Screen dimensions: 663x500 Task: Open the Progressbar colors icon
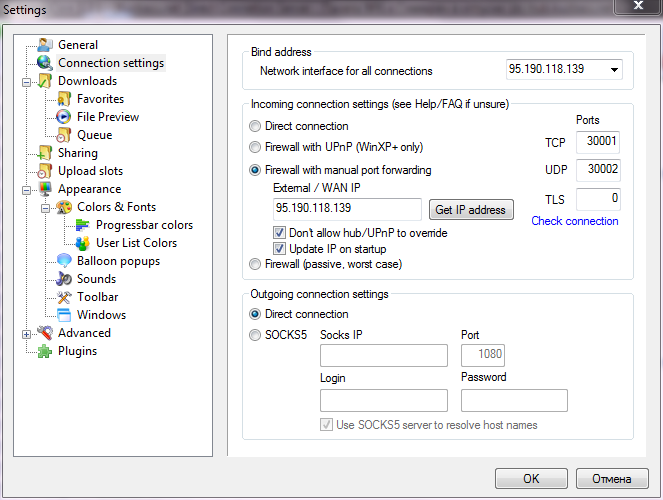(x=82, y=225)
